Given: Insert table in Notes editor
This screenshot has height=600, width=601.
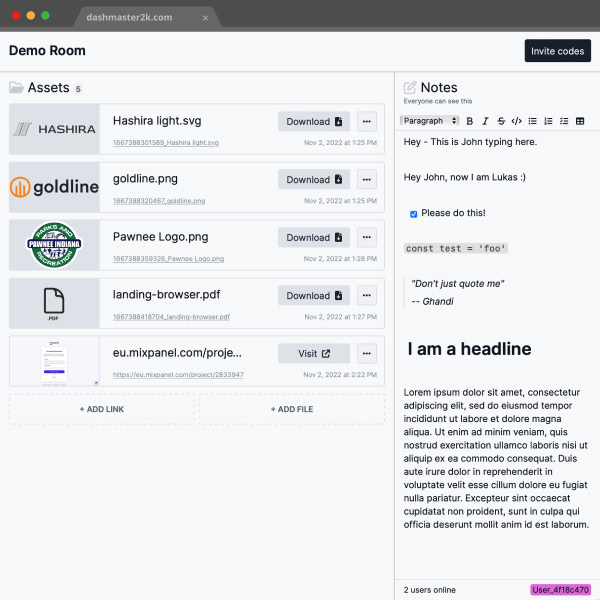Looking at the screenshot, I should (580, 121).
